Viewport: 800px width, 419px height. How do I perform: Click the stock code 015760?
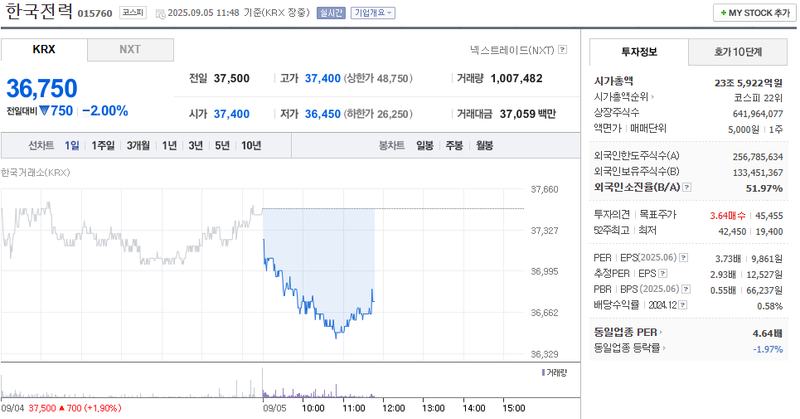coord(95,14)
